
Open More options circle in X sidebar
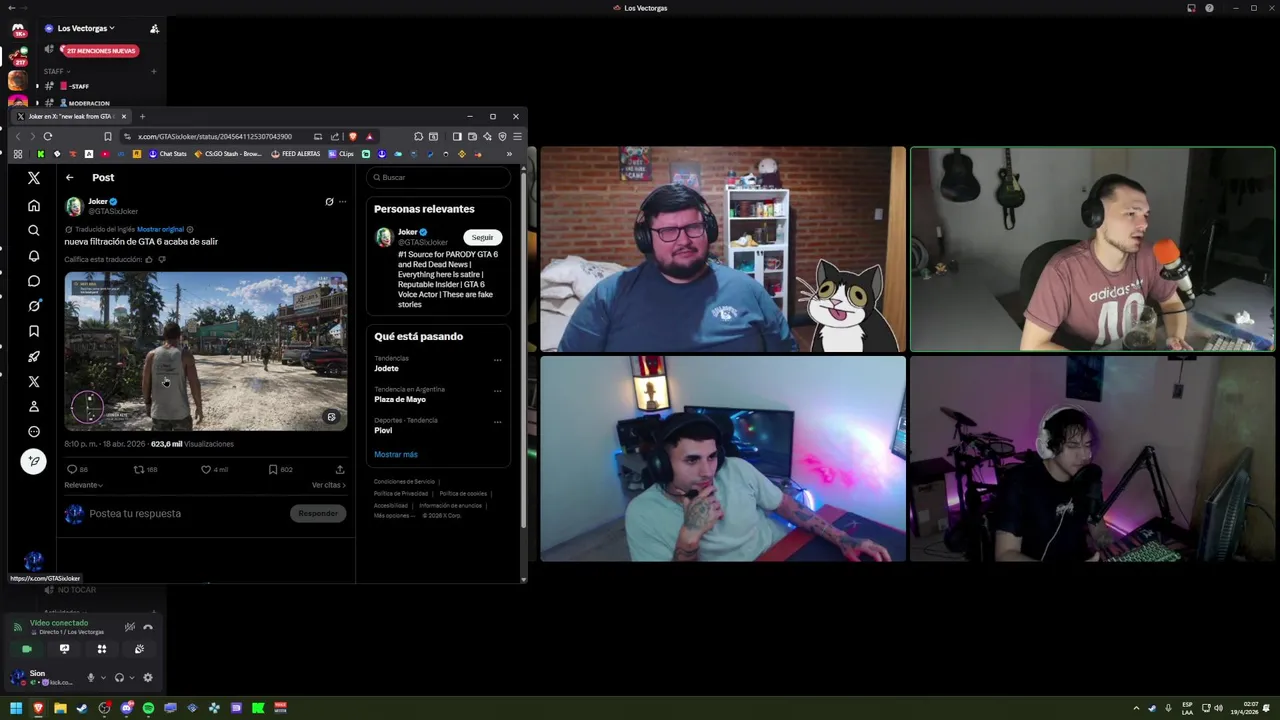click(34, 432)
